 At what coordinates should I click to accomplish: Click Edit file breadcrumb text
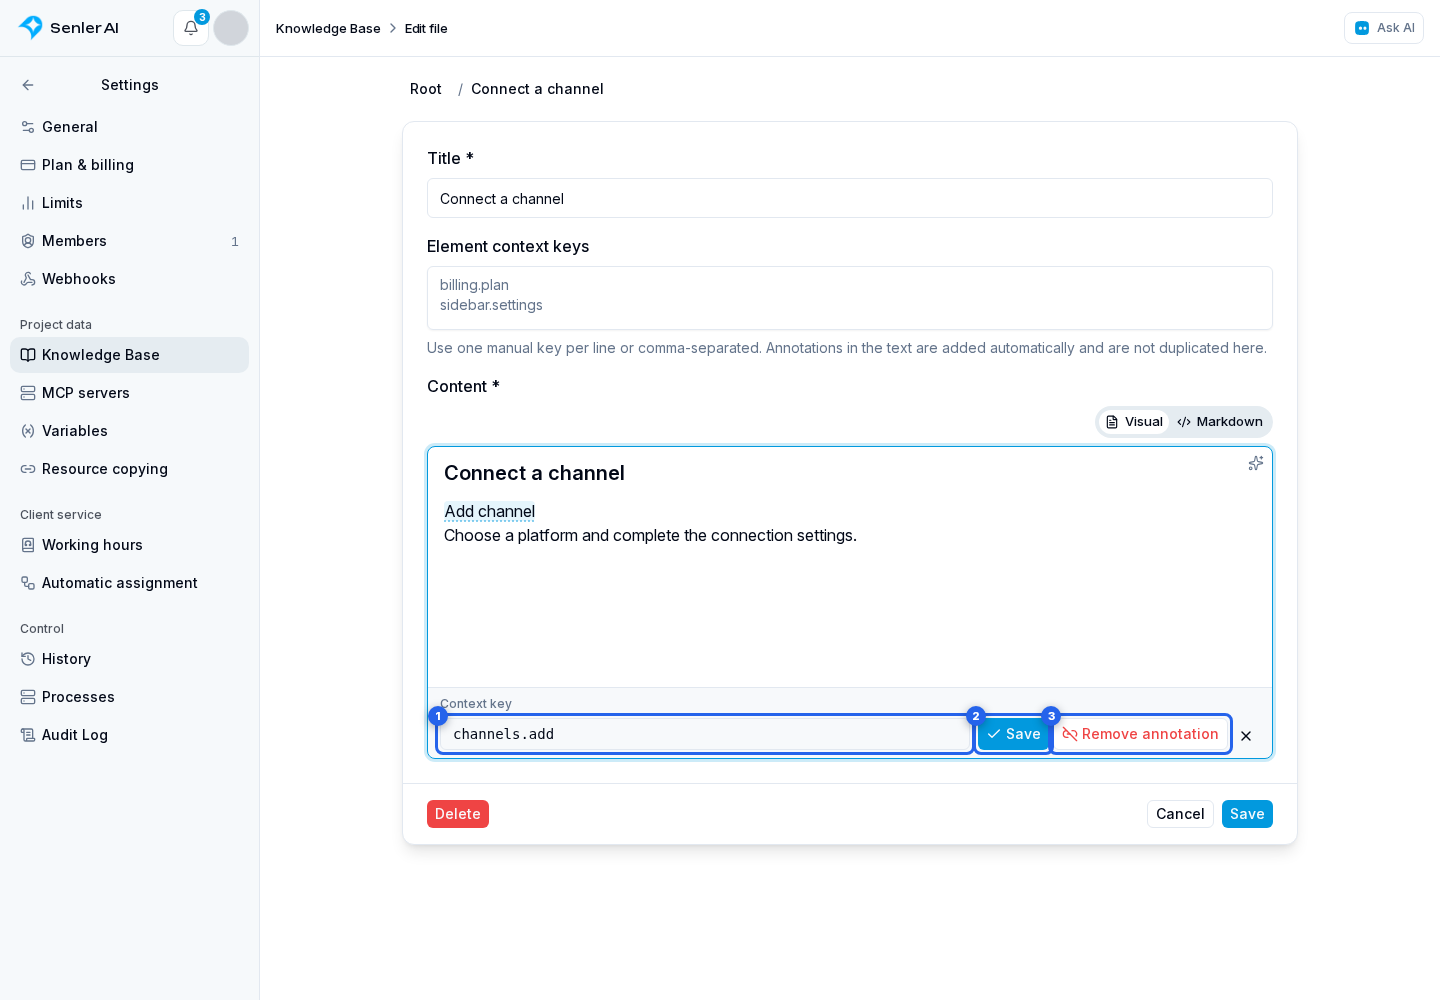point(426,28)
